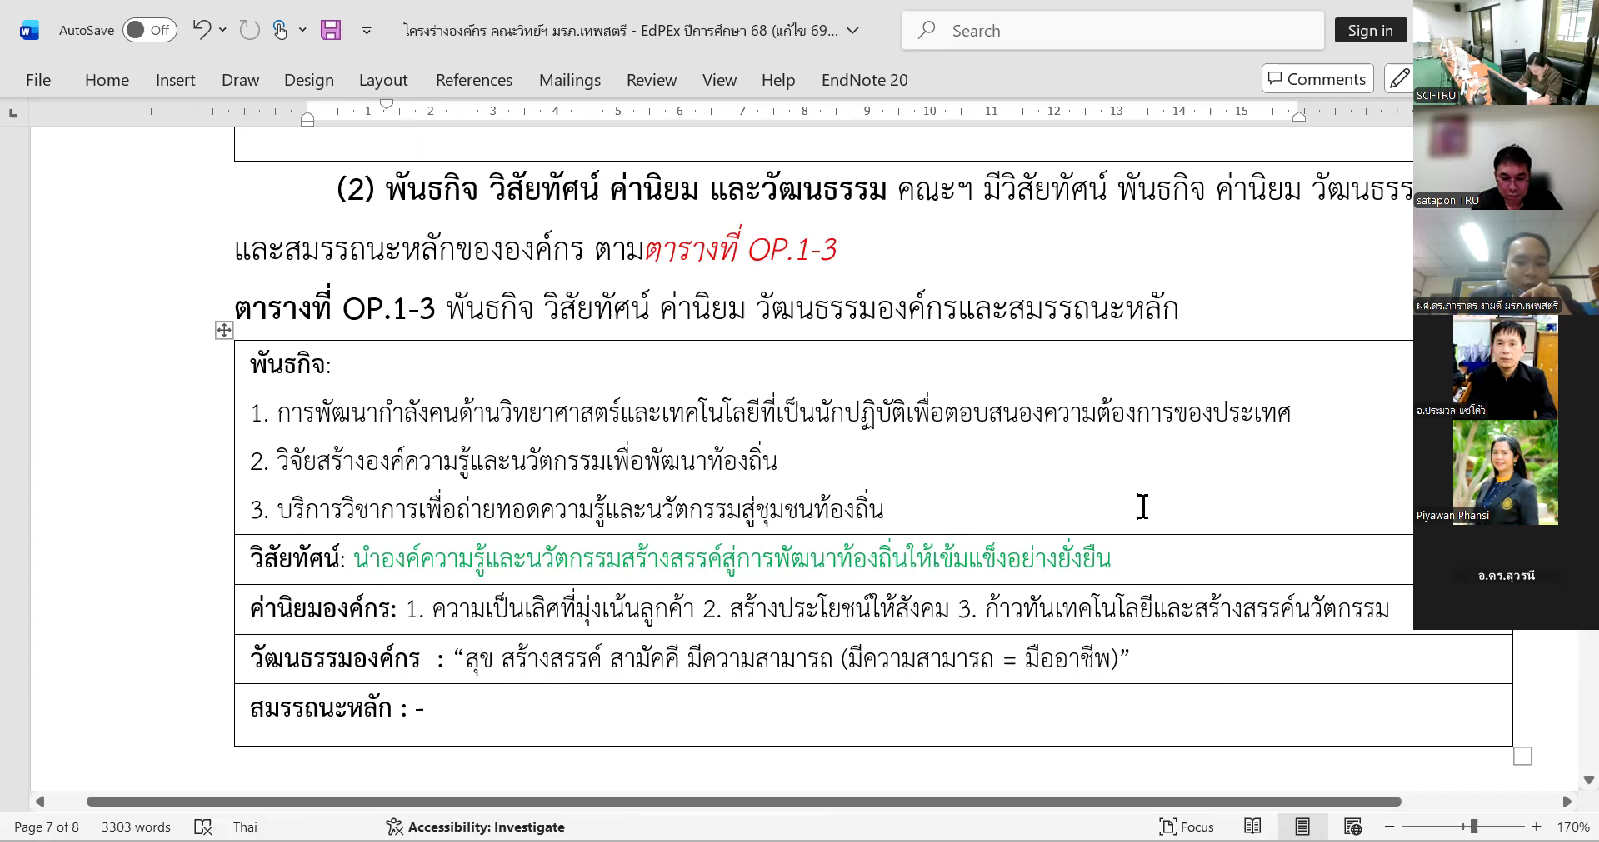Expand Customize Quick Access Toolbar dropdown
Image resolution: width=1599 pixels, height=842 pixels.
click(367, 30)
